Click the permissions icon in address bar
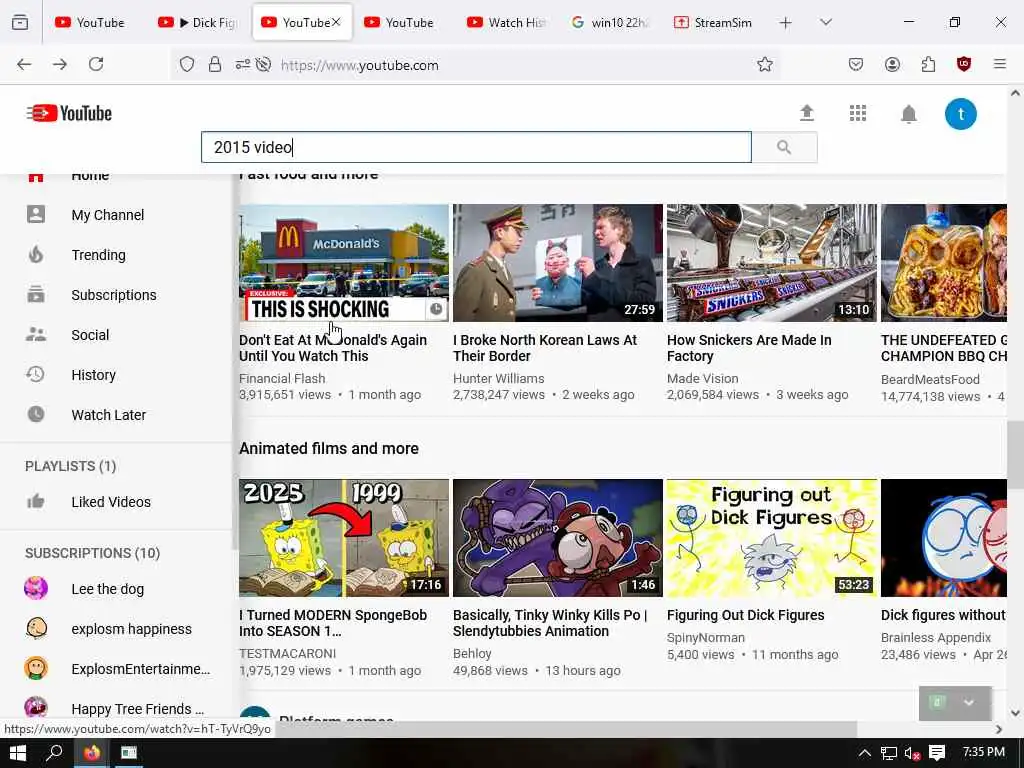 243,65
